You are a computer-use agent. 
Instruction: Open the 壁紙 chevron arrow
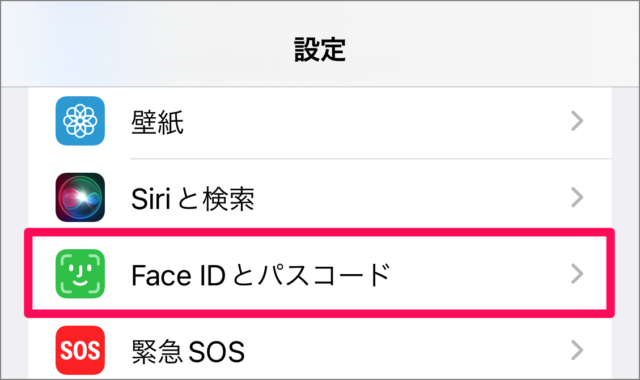(x=577, y=121)
